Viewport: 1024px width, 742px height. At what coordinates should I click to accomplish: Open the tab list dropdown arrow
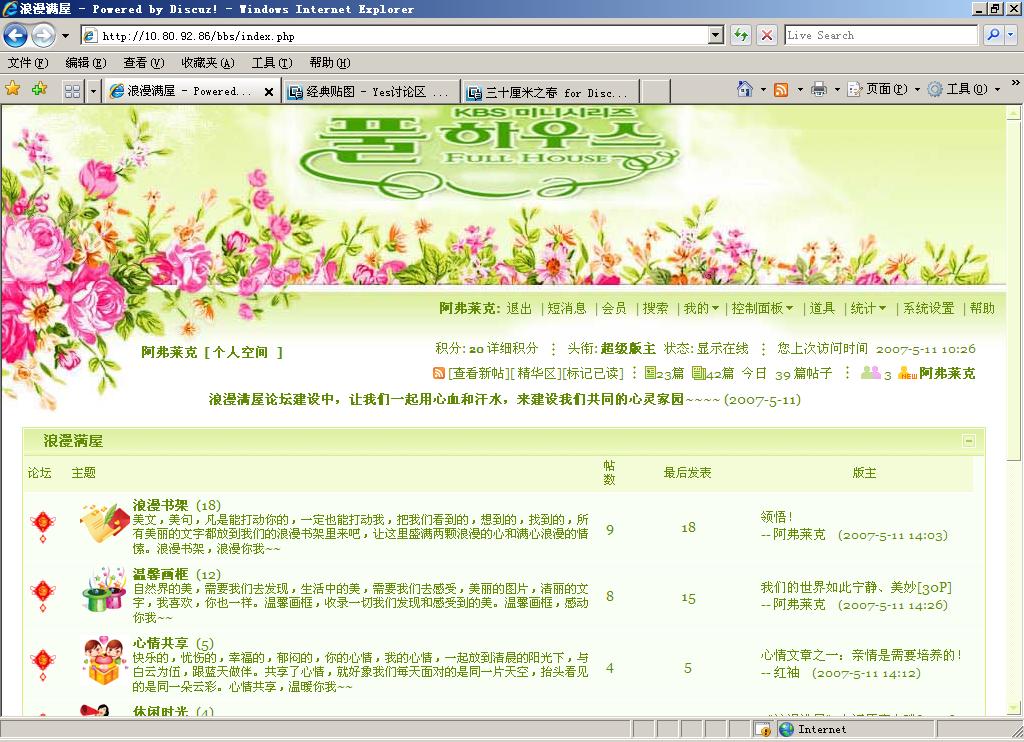[x=93, y=91]
